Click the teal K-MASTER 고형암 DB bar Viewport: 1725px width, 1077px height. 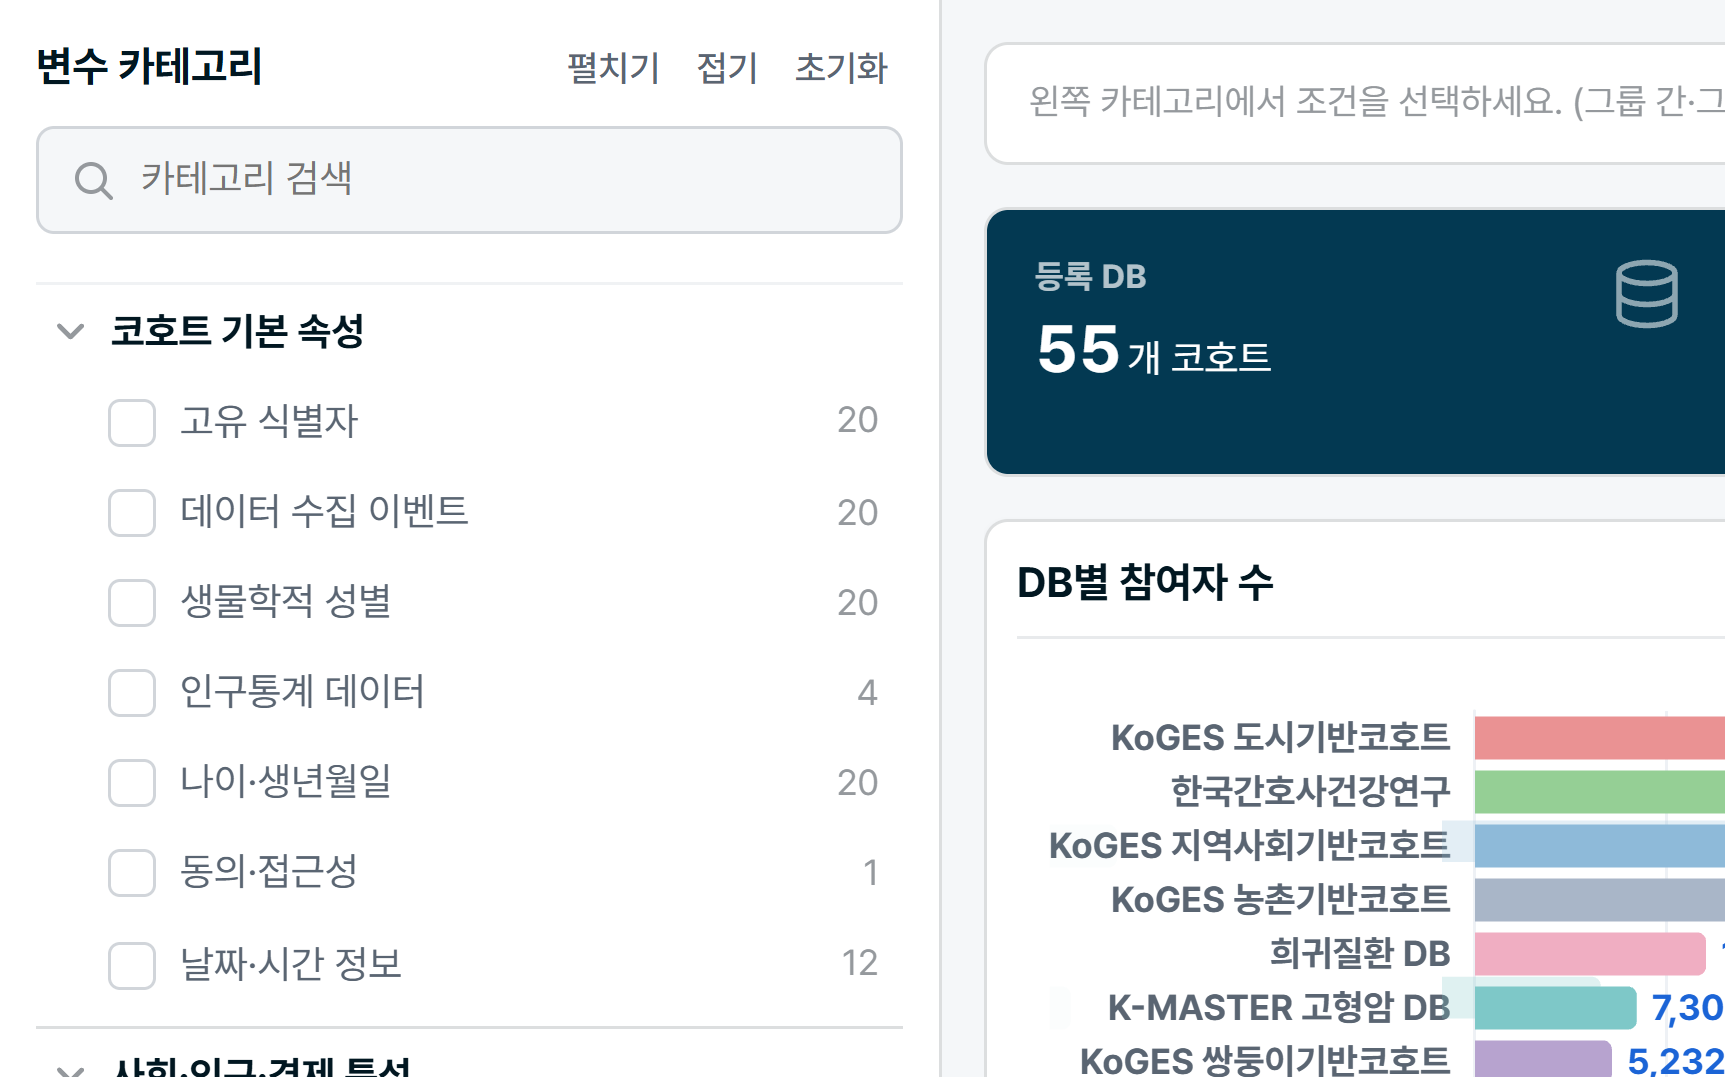coord(1555,1008)
